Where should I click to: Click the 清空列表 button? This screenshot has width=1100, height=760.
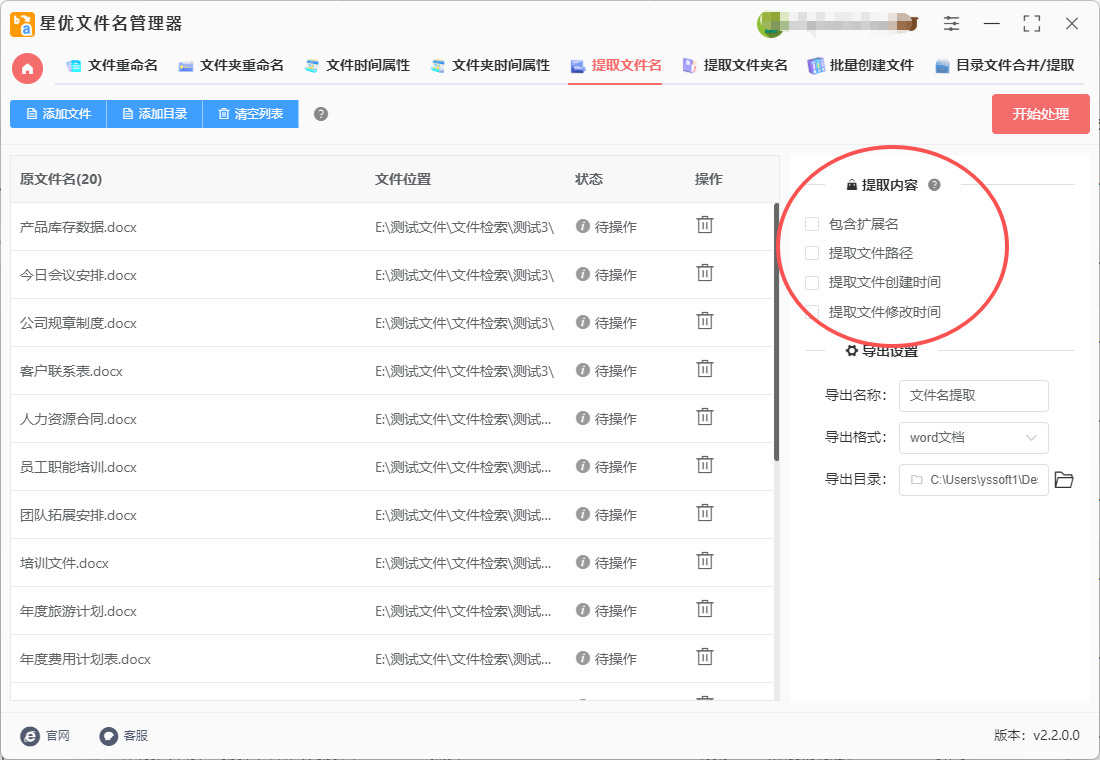click(x=250, y=114)
